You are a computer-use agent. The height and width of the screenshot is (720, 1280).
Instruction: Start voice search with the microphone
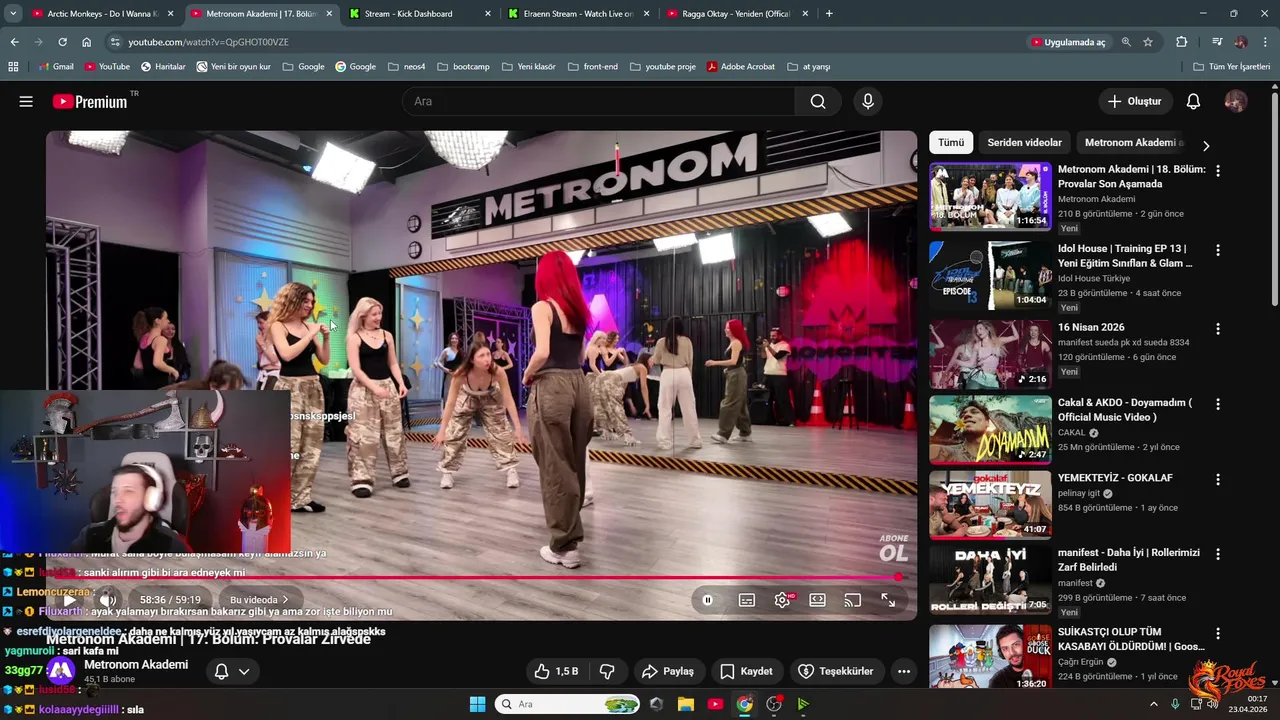pyautogui.click(x=868, y=101)
